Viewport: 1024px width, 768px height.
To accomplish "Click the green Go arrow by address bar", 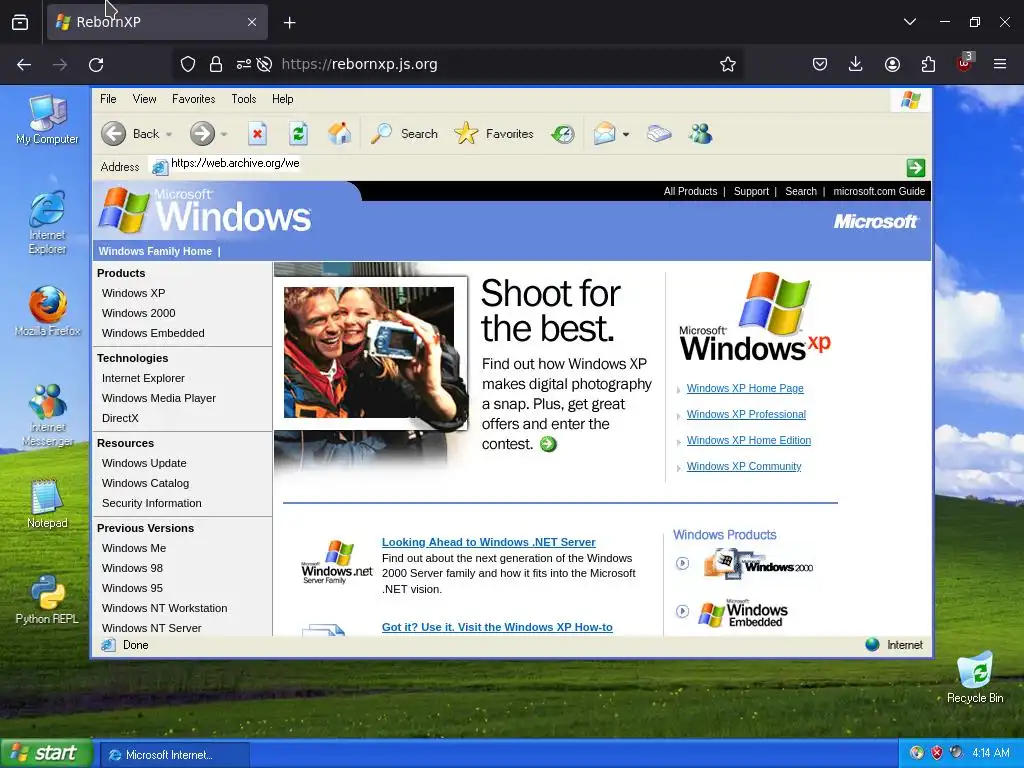I will [916, 168].
